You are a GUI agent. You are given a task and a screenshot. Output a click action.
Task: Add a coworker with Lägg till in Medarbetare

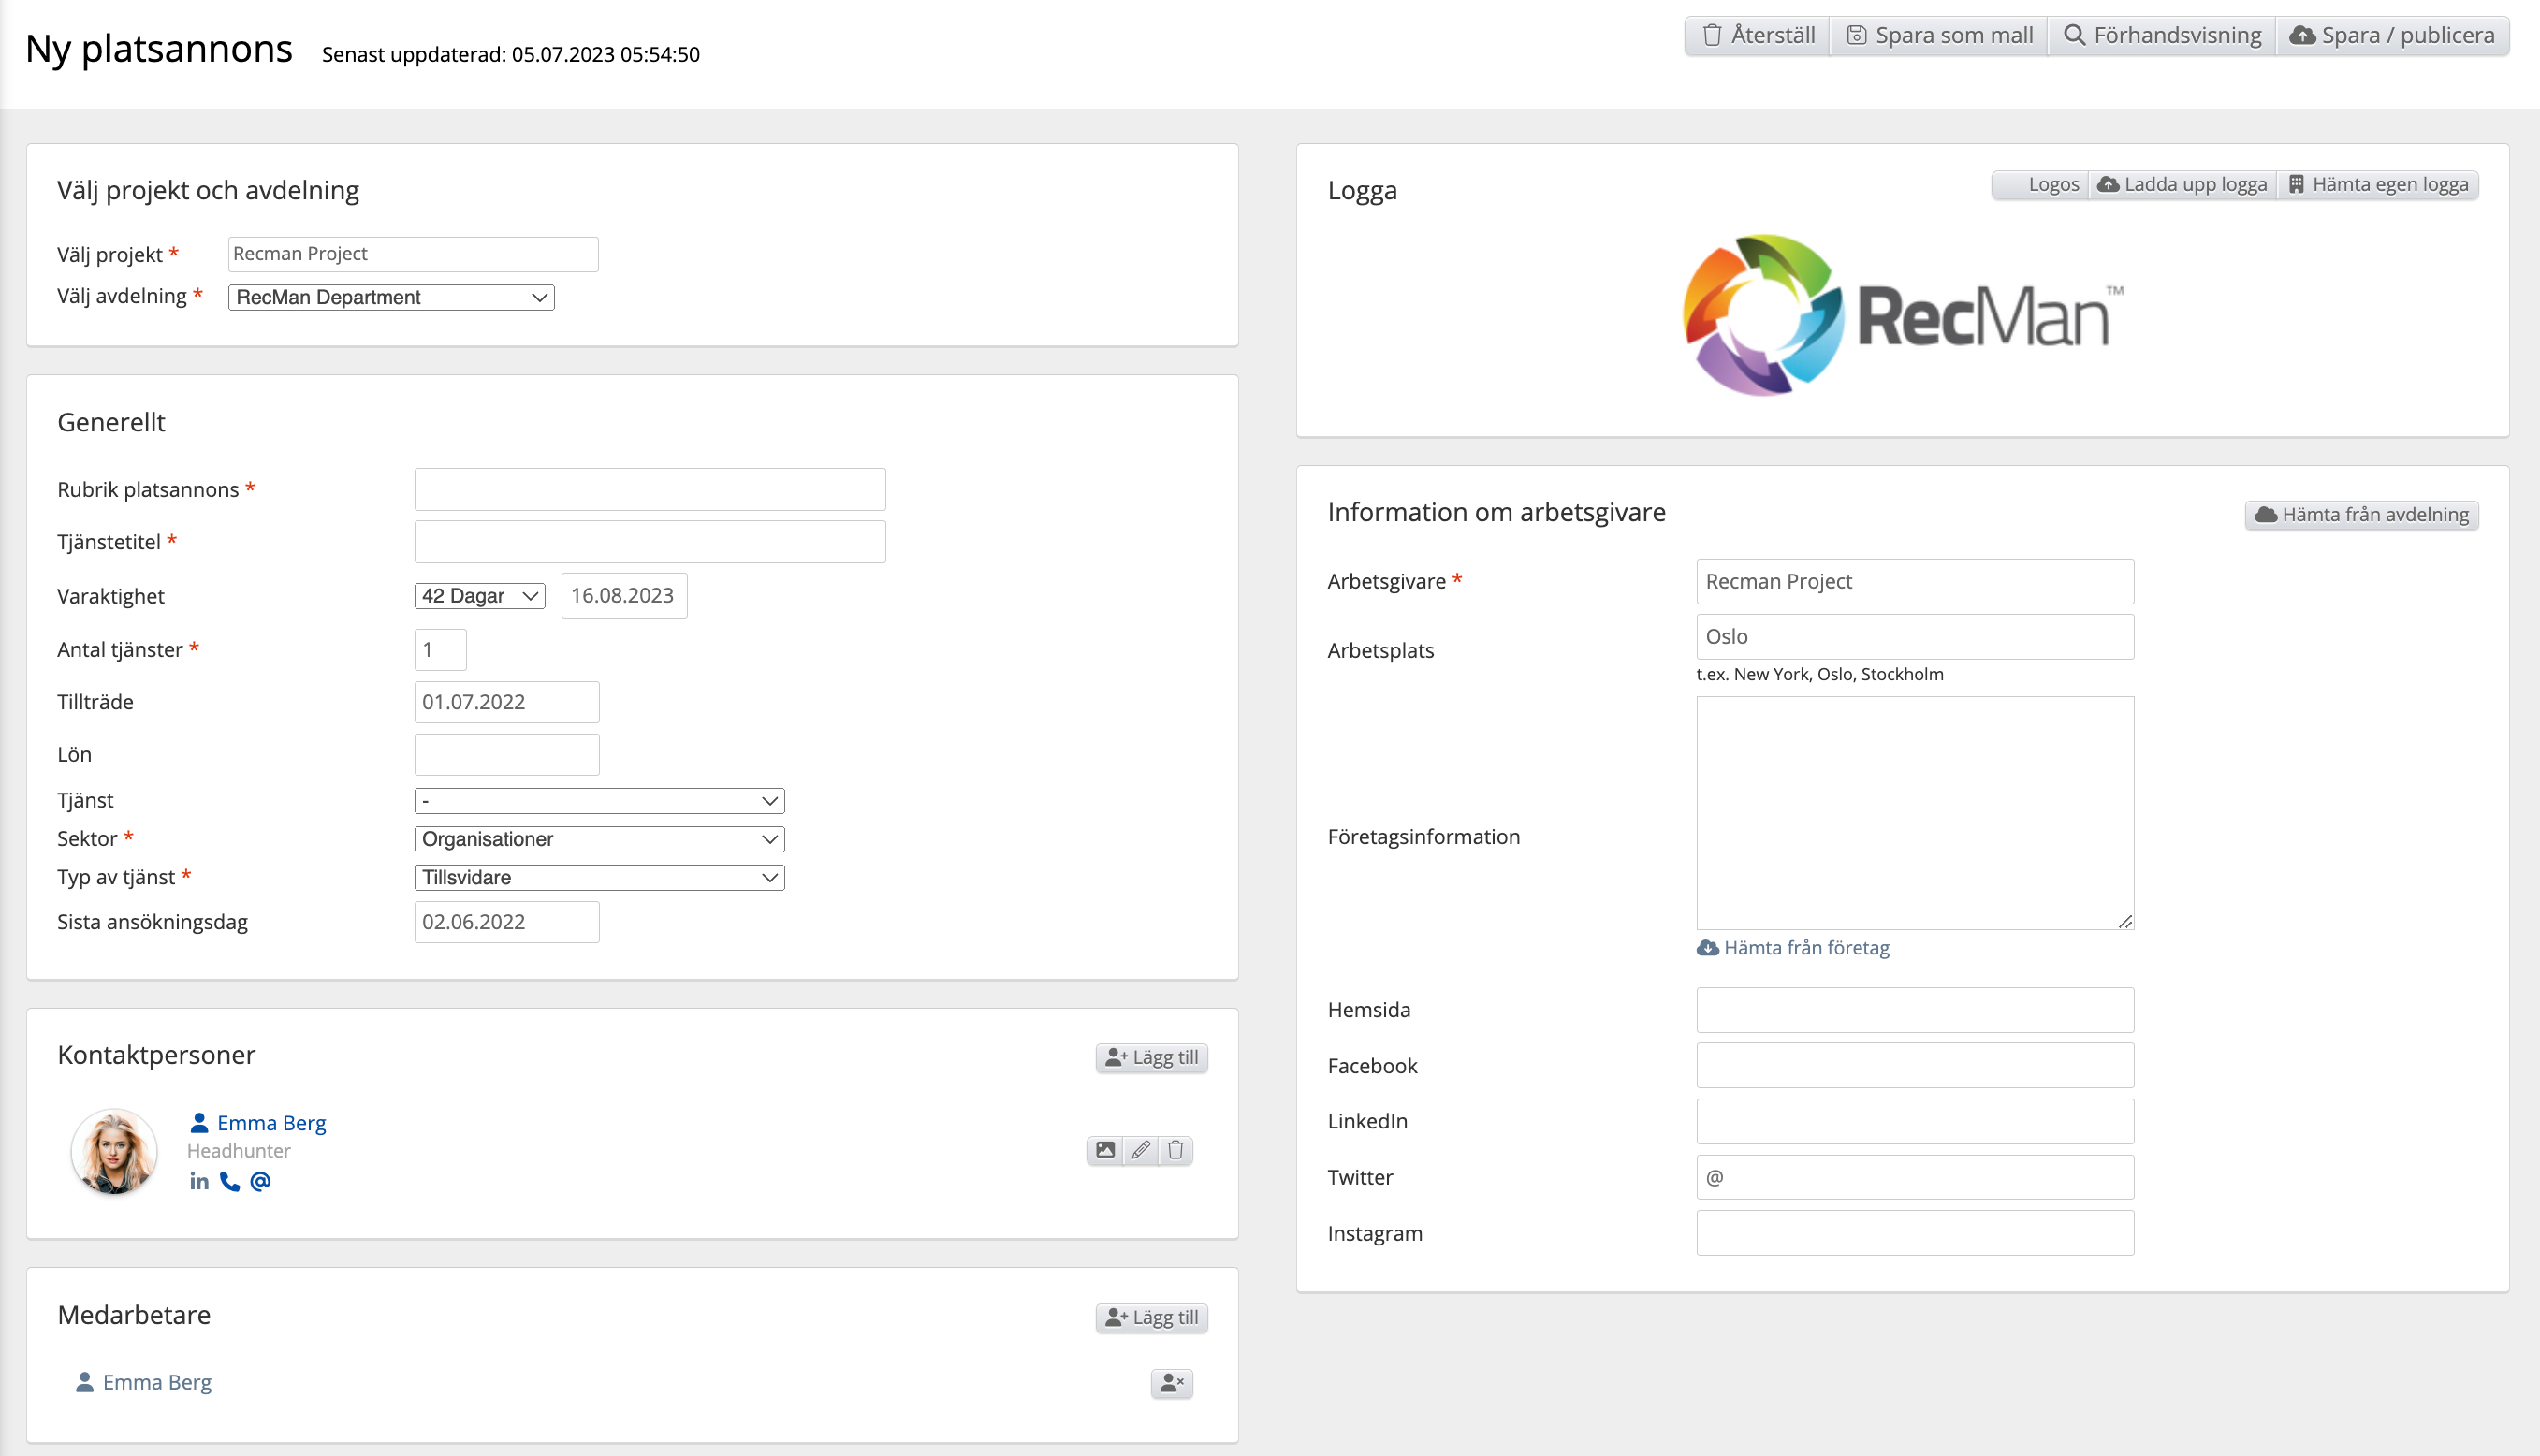point(1152,1318)
